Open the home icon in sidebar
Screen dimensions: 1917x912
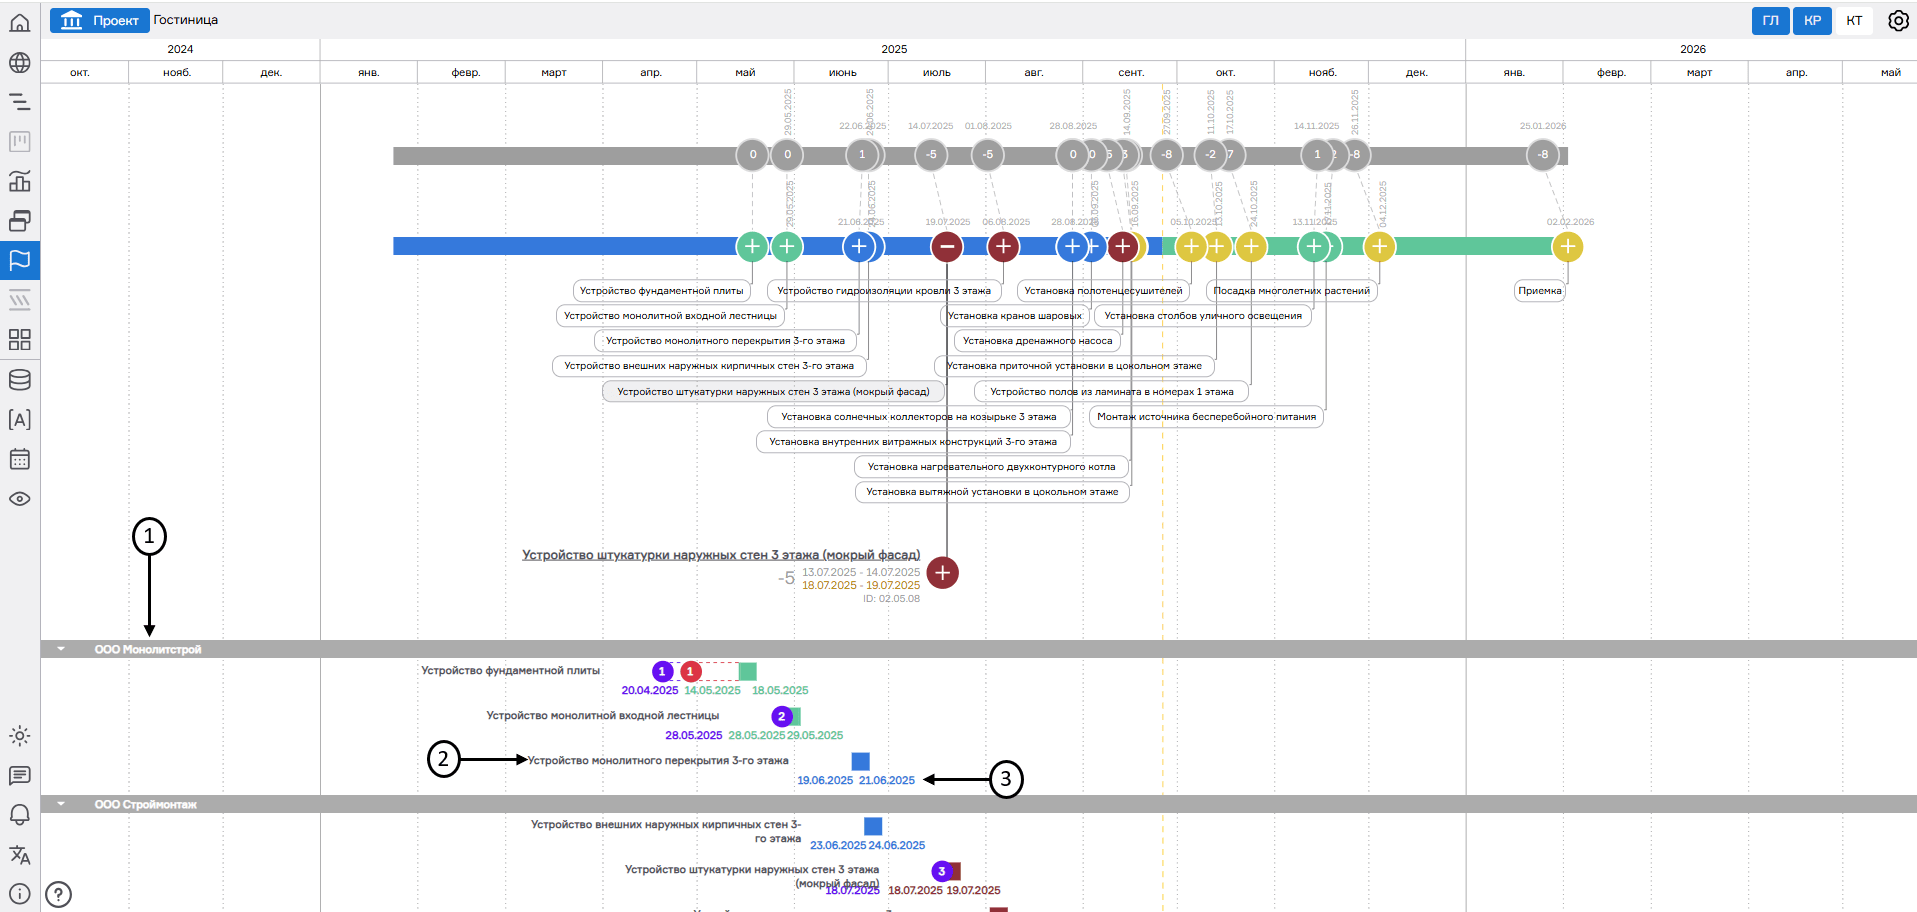(19, 23)
